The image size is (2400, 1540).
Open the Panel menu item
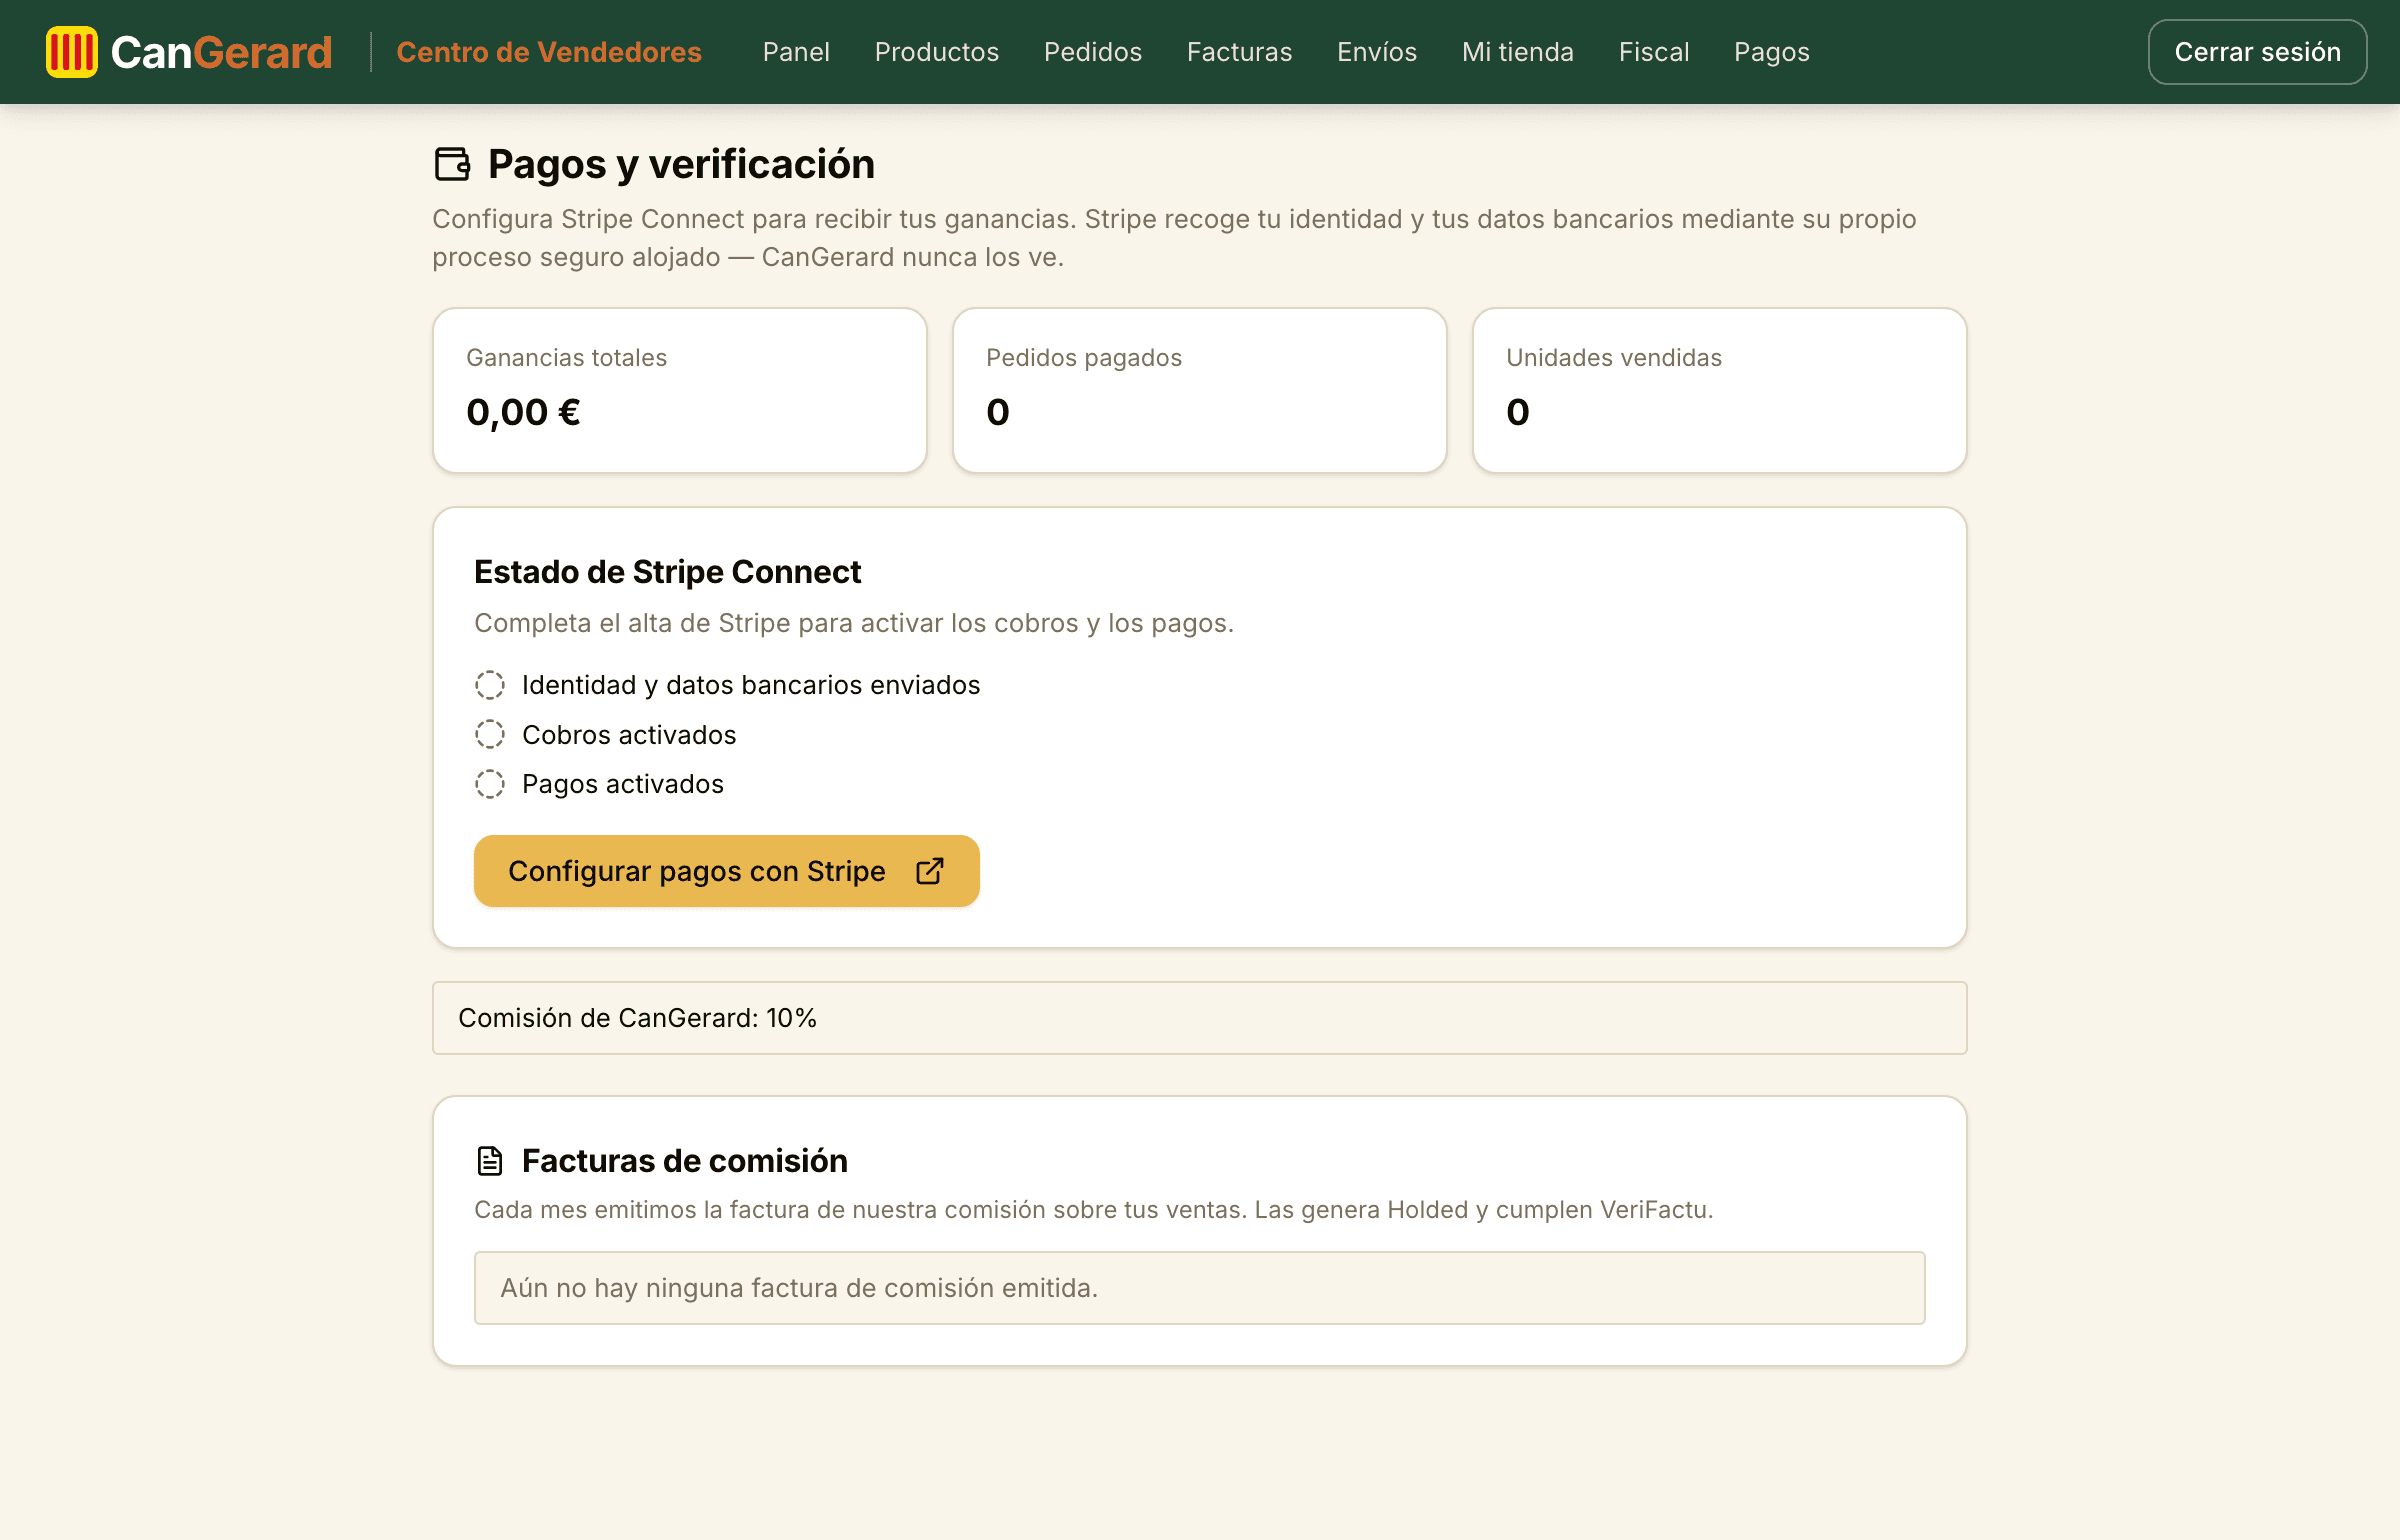pyautogui.click(x=796, y=52)
